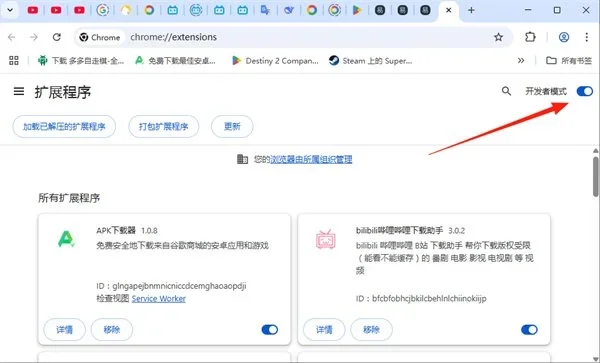Click the scrollbar down arrow
This screenshot has height=363, width=600.
[x=596, y=359]
